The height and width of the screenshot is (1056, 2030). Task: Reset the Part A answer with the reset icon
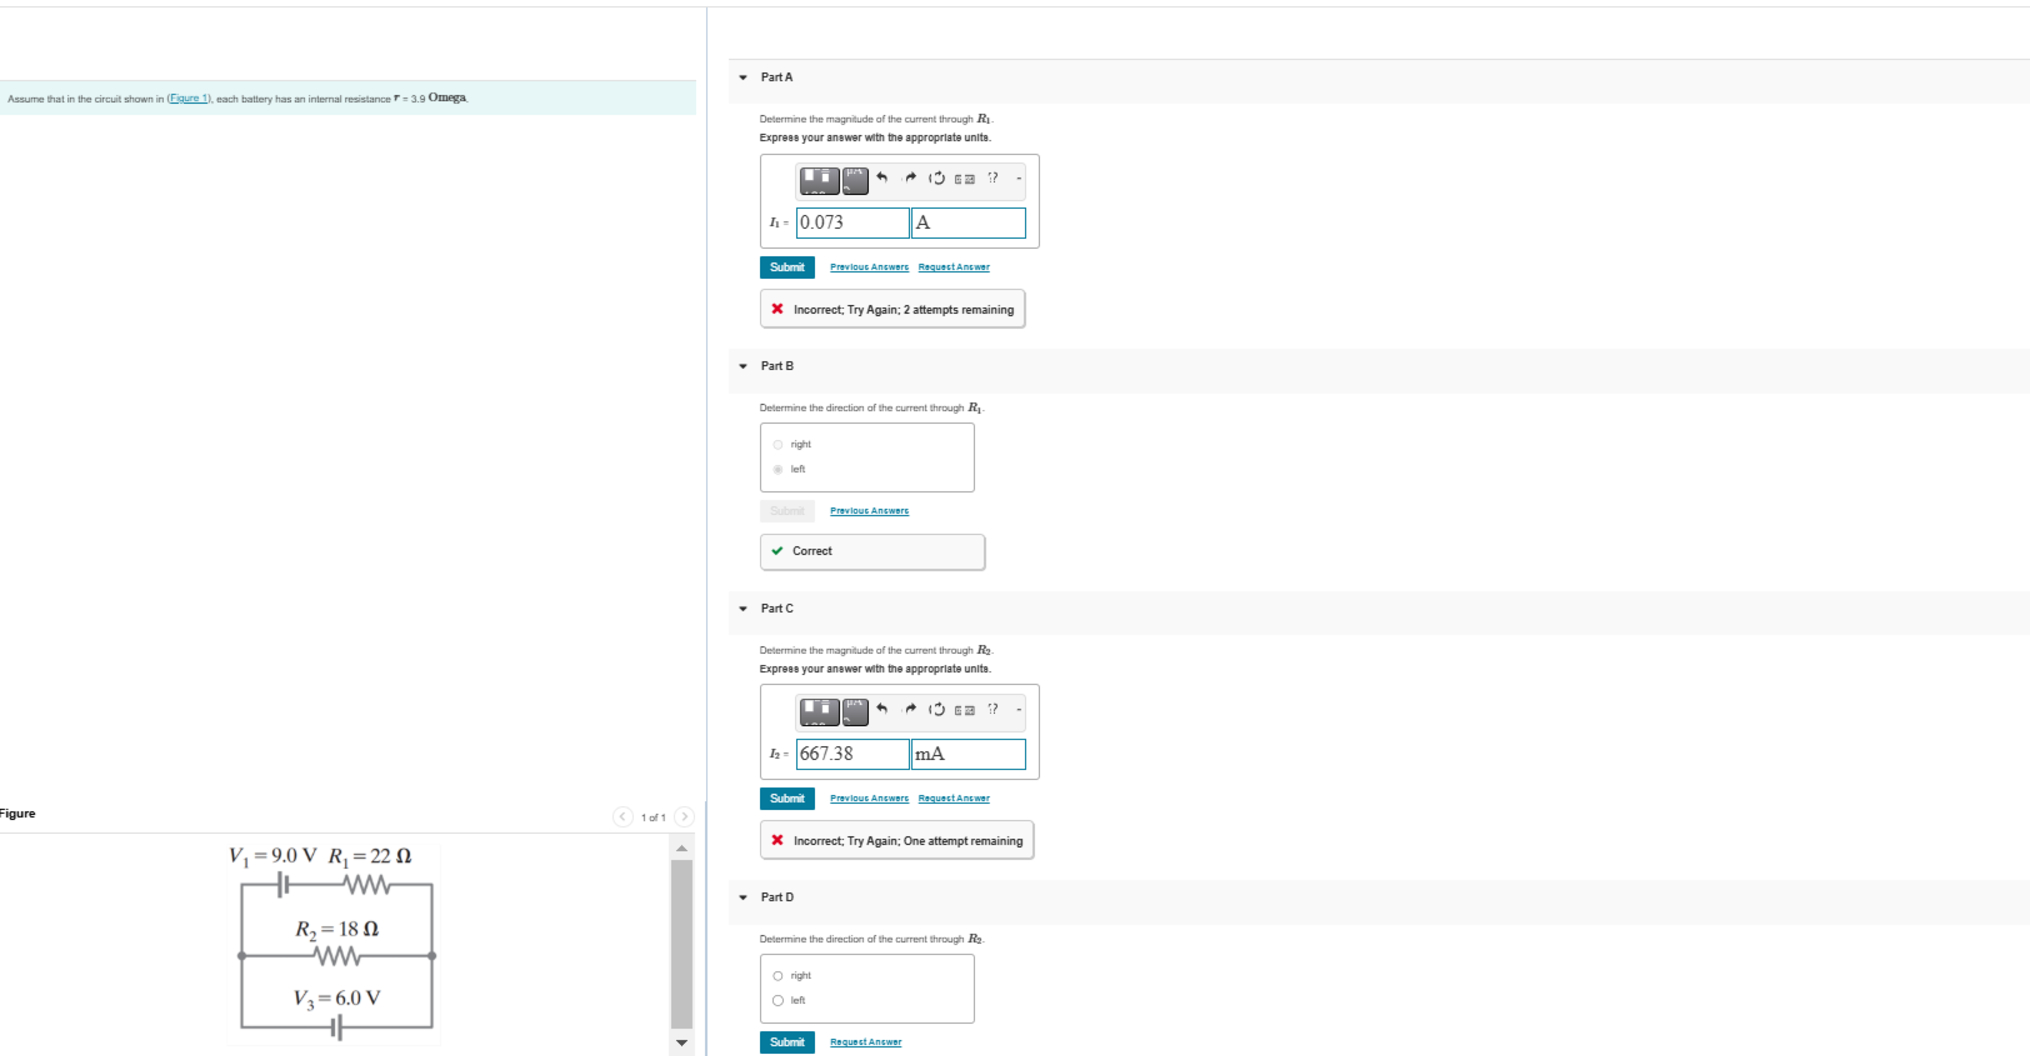[937, 178]
